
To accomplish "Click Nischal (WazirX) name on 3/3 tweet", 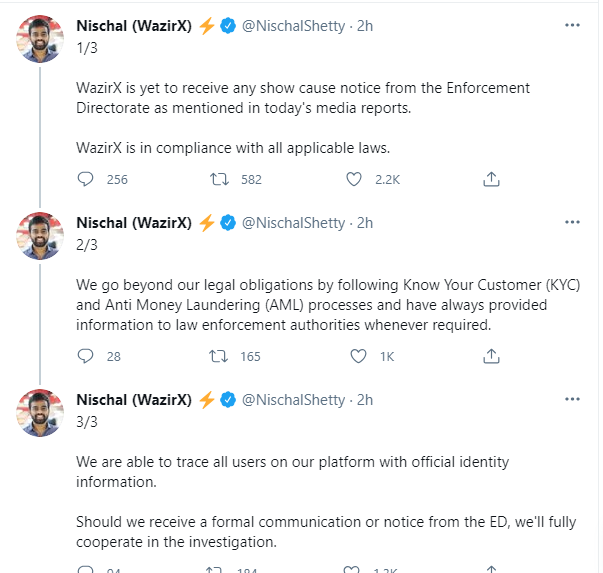I will [134, 399].
